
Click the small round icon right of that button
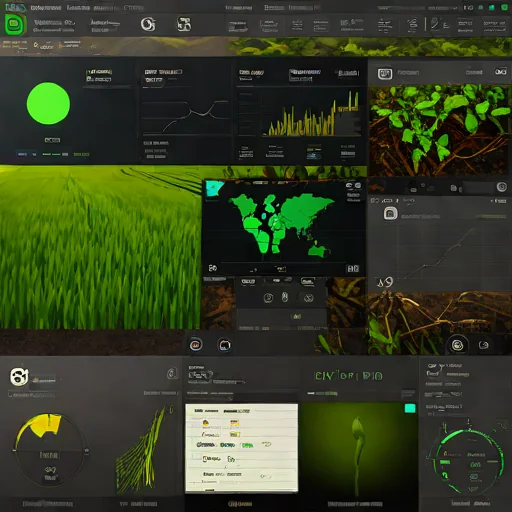(x=484, y=345)
